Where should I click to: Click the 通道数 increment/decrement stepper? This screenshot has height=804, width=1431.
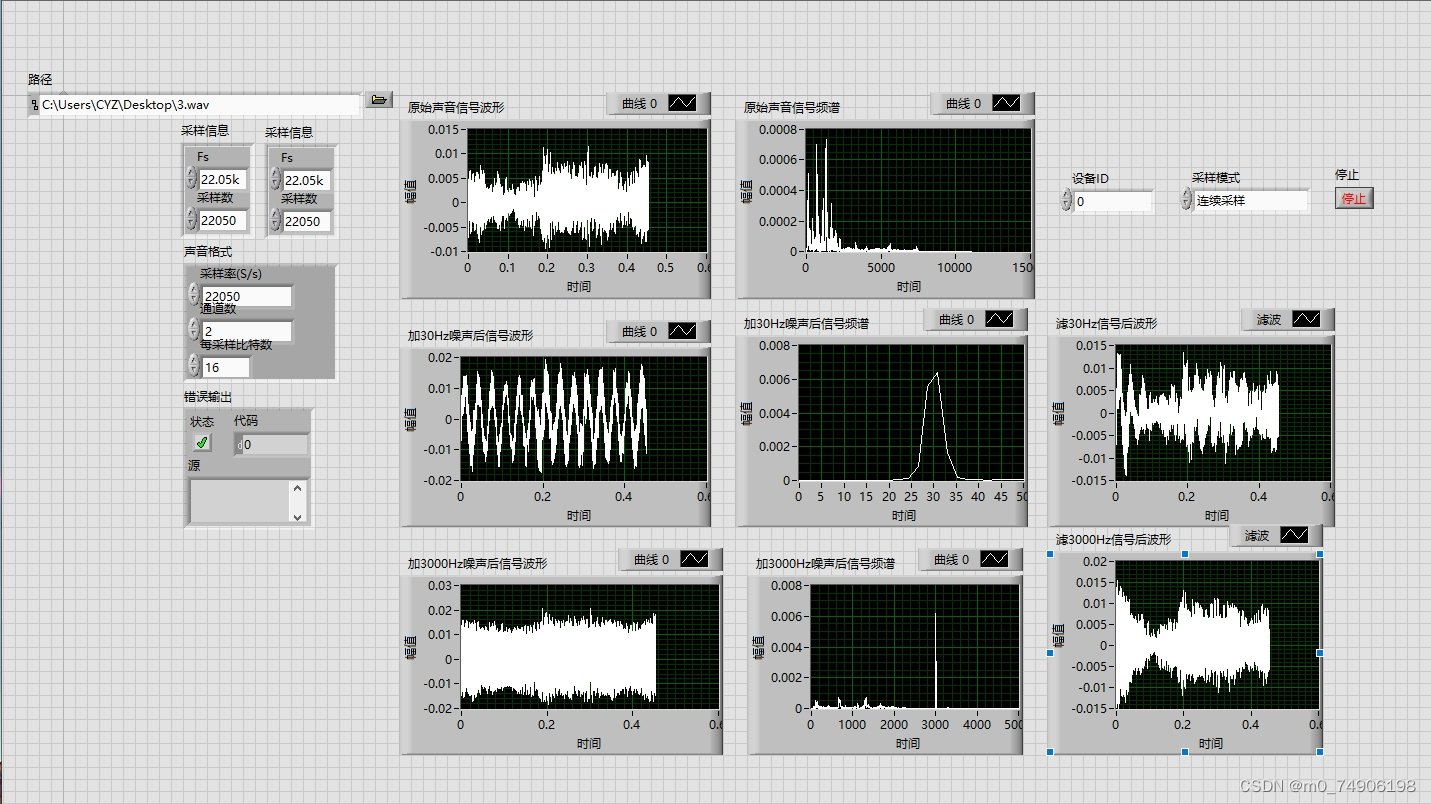coord(194,329)
